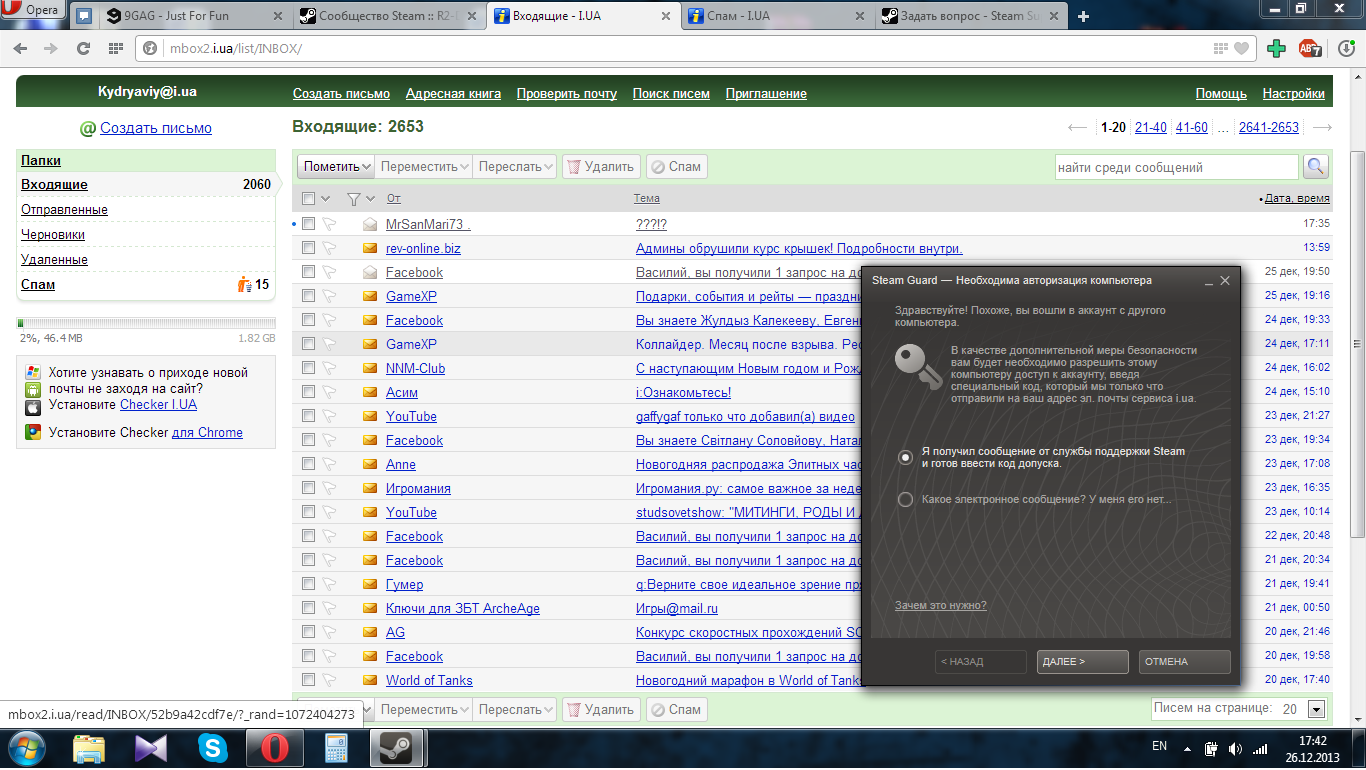Tick checkbox for Anne message
The width and height of the screenshot is (1366, 770).
coord(308,464)
